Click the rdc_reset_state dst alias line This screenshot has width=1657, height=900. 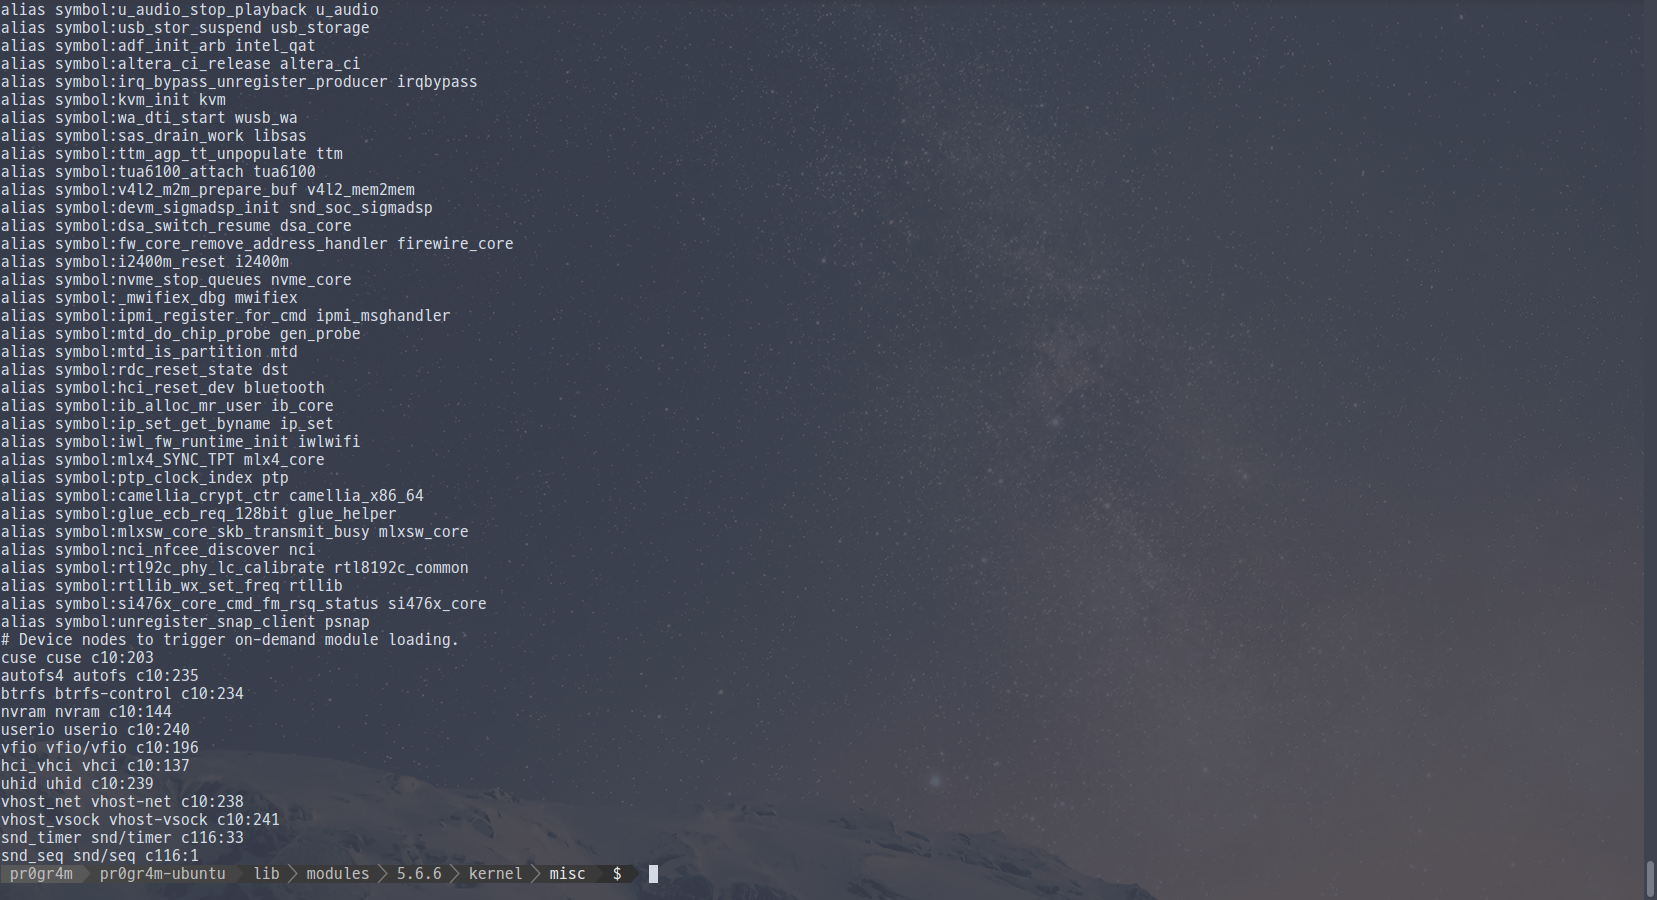pyautogui.click(x=145, y=370)
